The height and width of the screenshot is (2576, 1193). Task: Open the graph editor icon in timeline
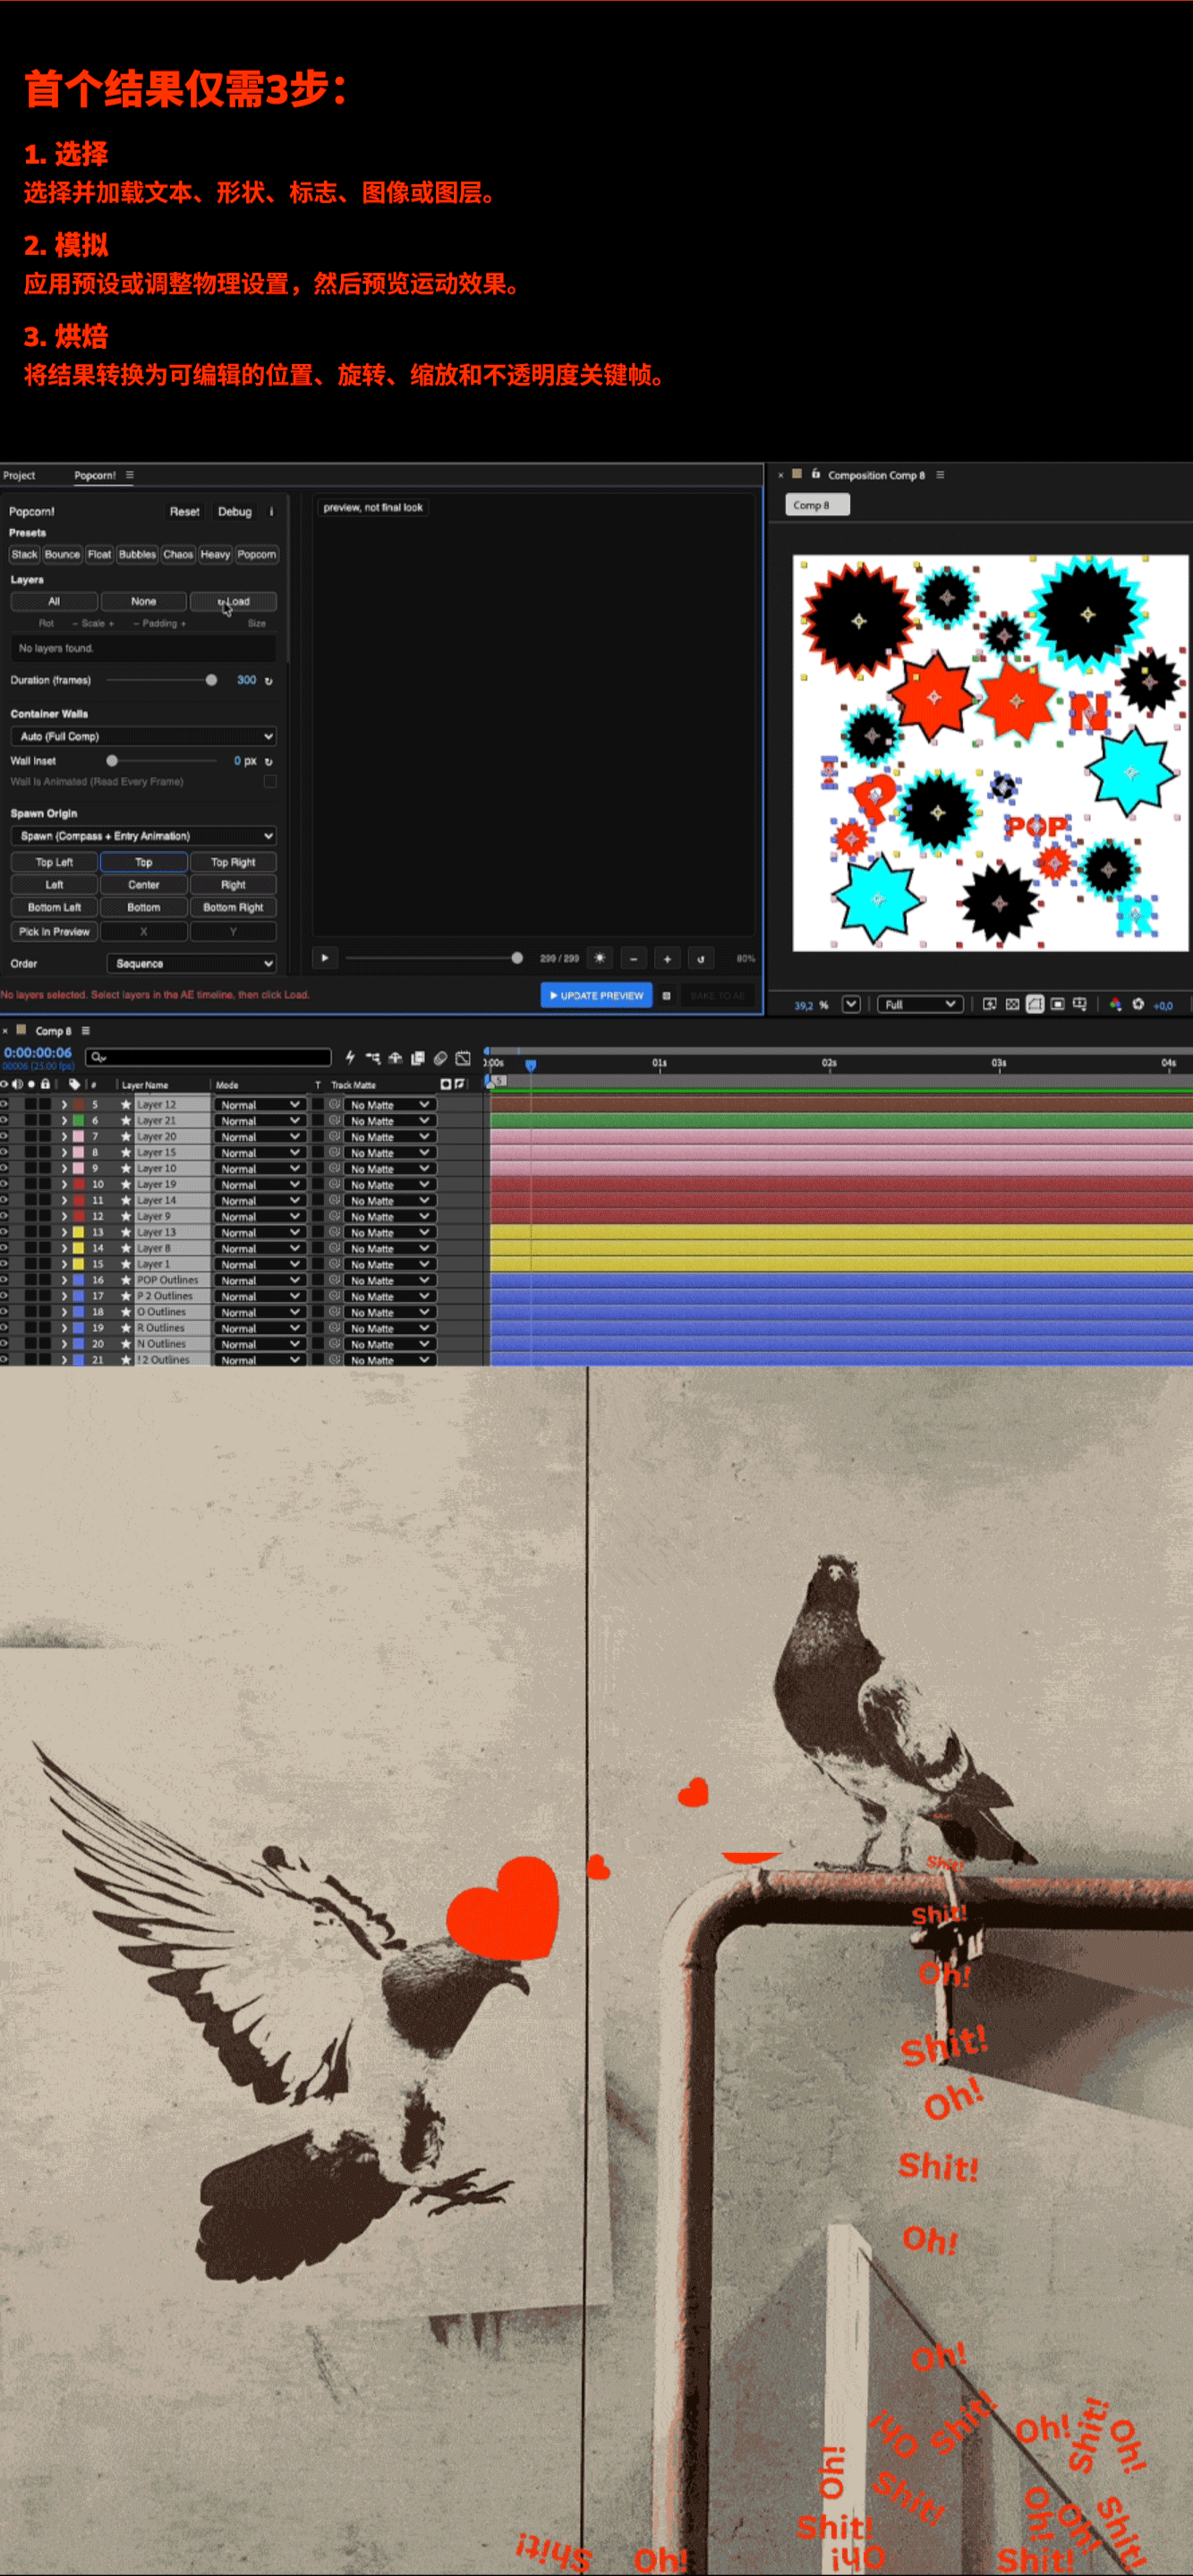pos(463,1057)
